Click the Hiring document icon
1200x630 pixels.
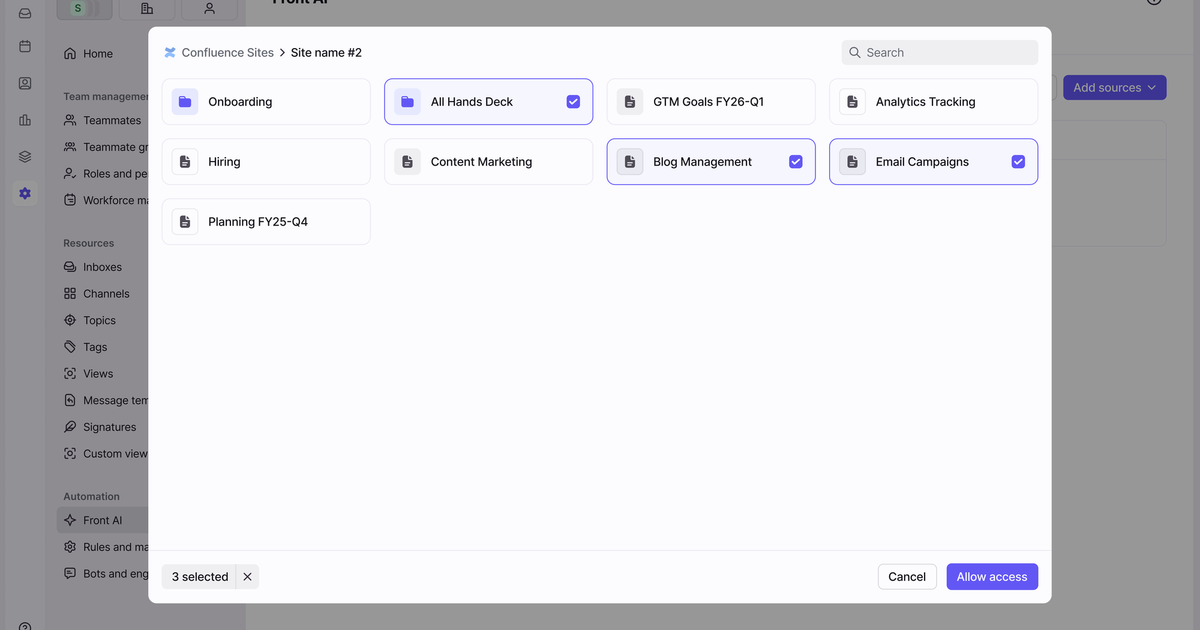coord(185,162)
